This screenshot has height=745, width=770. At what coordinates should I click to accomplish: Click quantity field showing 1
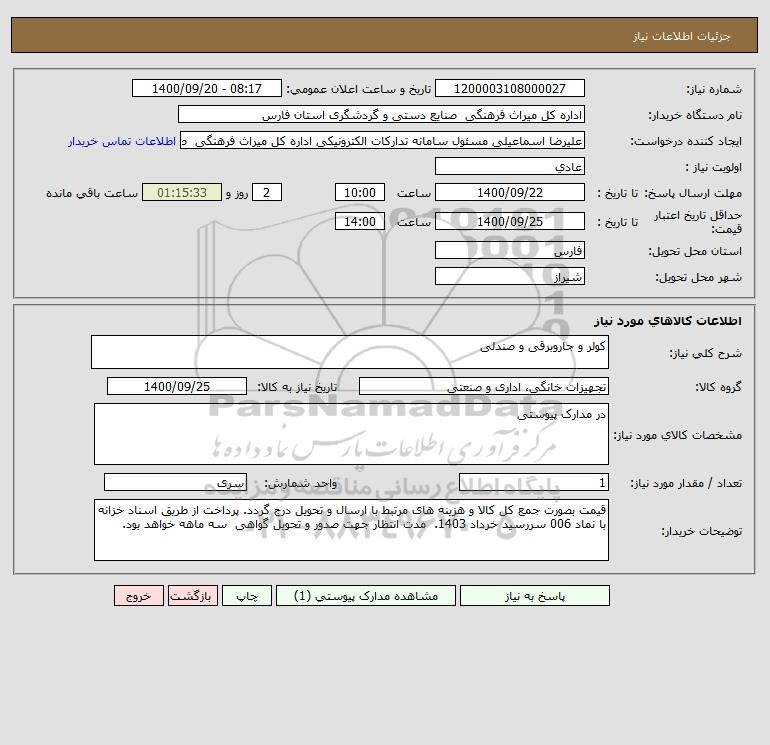[534, 483]
